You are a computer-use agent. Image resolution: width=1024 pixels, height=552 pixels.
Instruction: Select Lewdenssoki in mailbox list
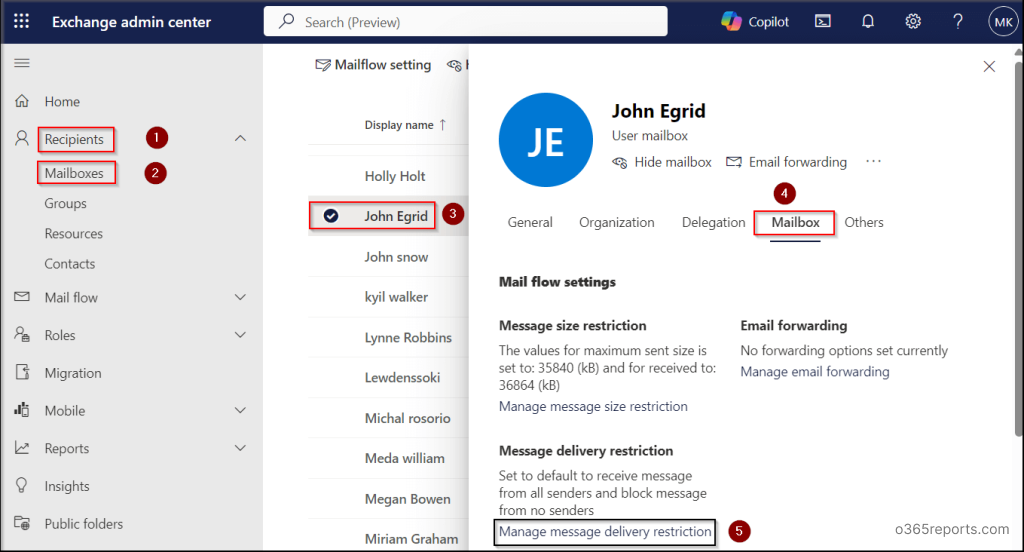[402, 378]
